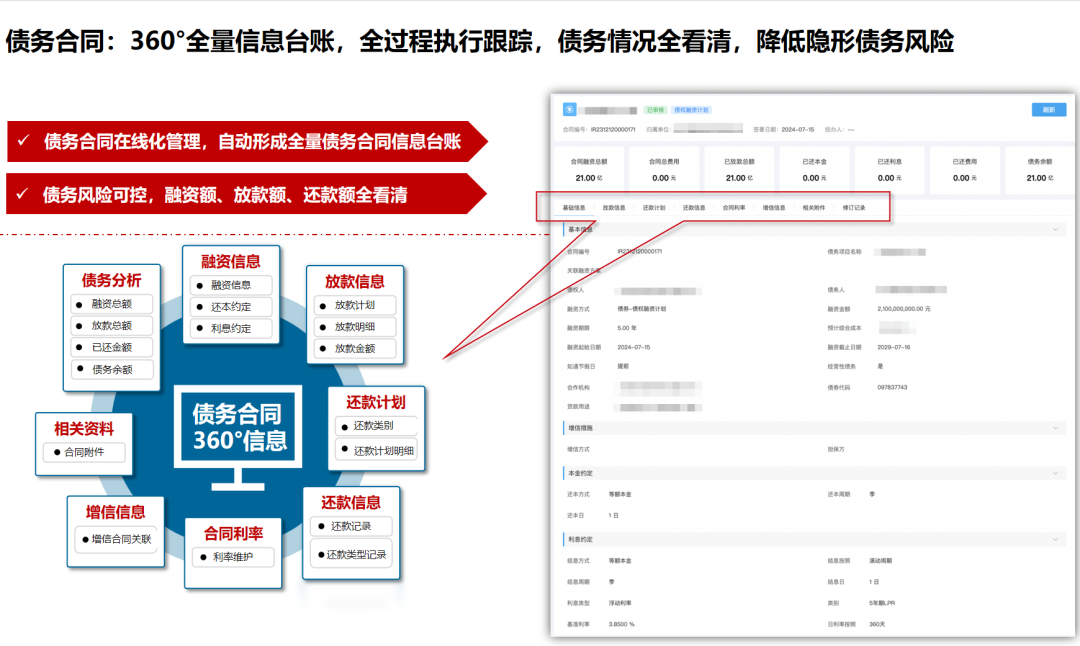Collapse the 增信措施 section chevron

click(1055, 428)
